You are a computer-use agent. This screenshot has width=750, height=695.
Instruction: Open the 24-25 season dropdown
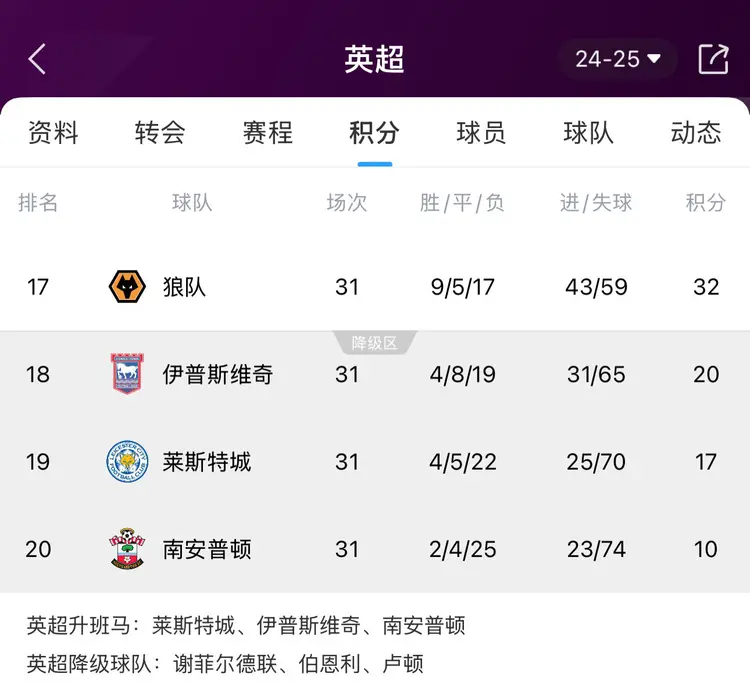618,59
